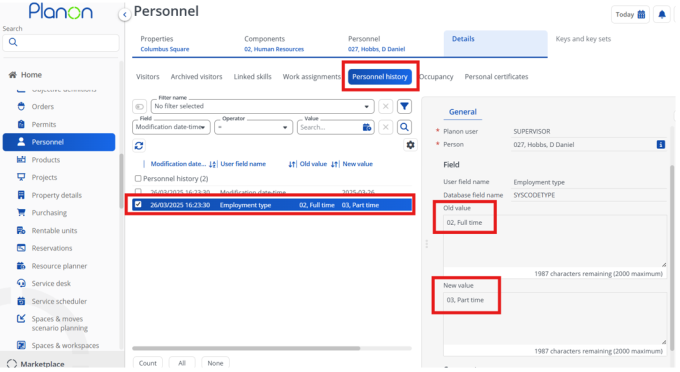Viewport: 680px width, 372px height.
Task: Click the sidebar search input field
Action: click(x=61, y=42)
